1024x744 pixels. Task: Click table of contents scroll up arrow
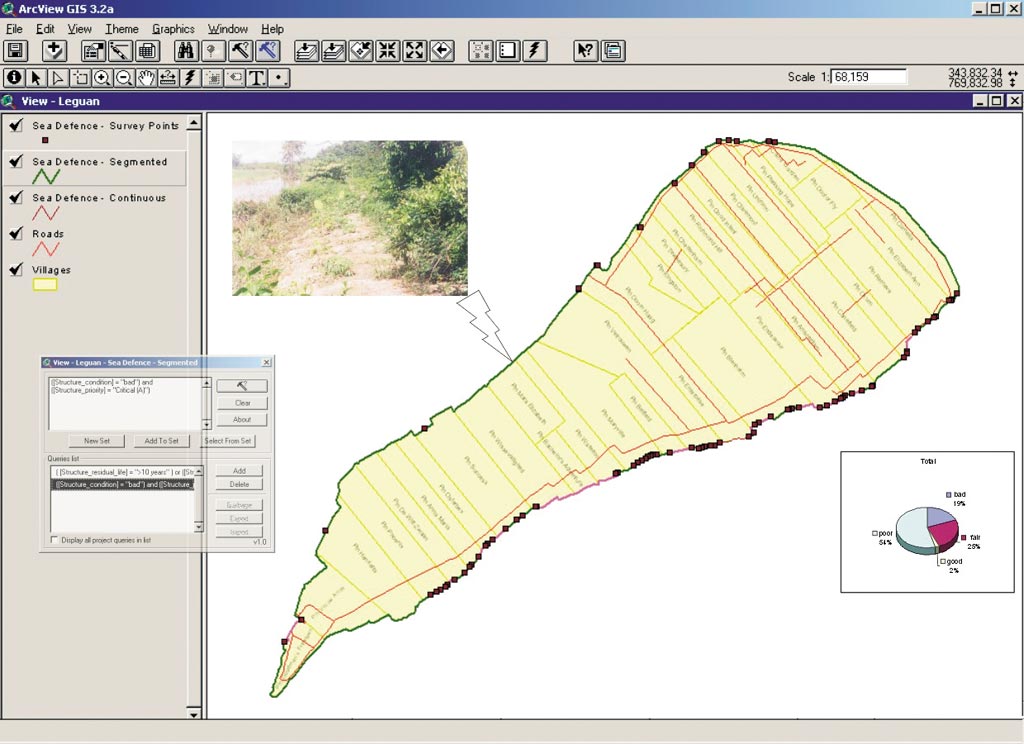194,123
